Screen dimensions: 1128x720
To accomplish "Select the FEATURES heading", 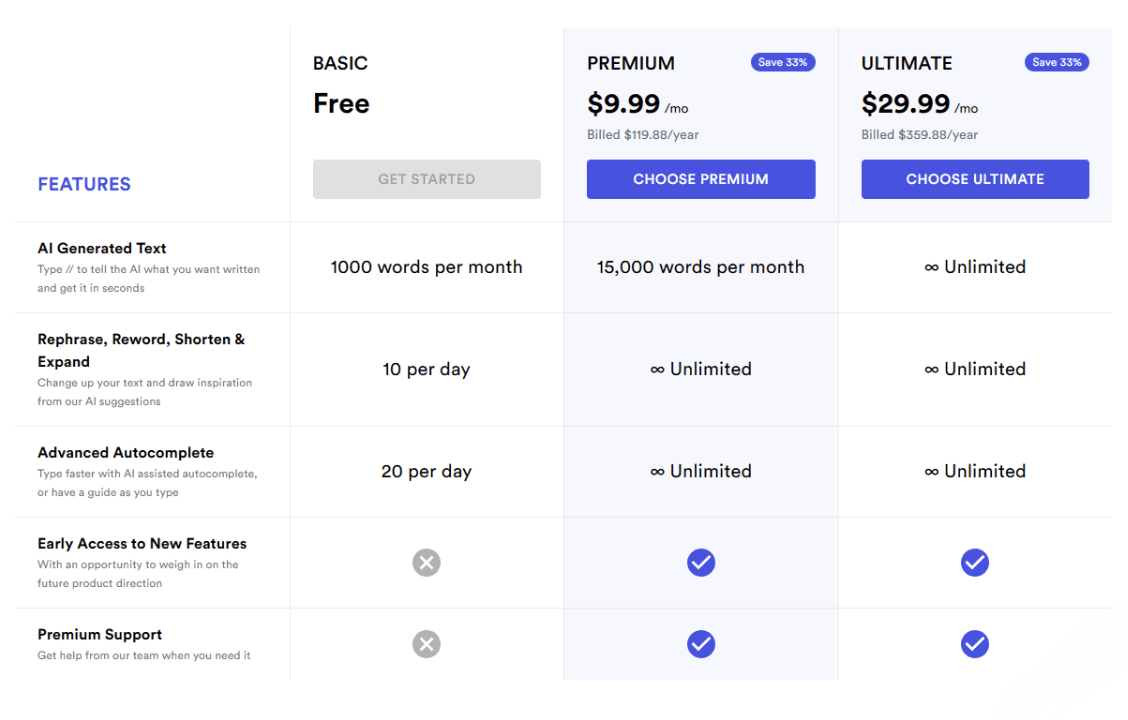I will tap(84, 184).
